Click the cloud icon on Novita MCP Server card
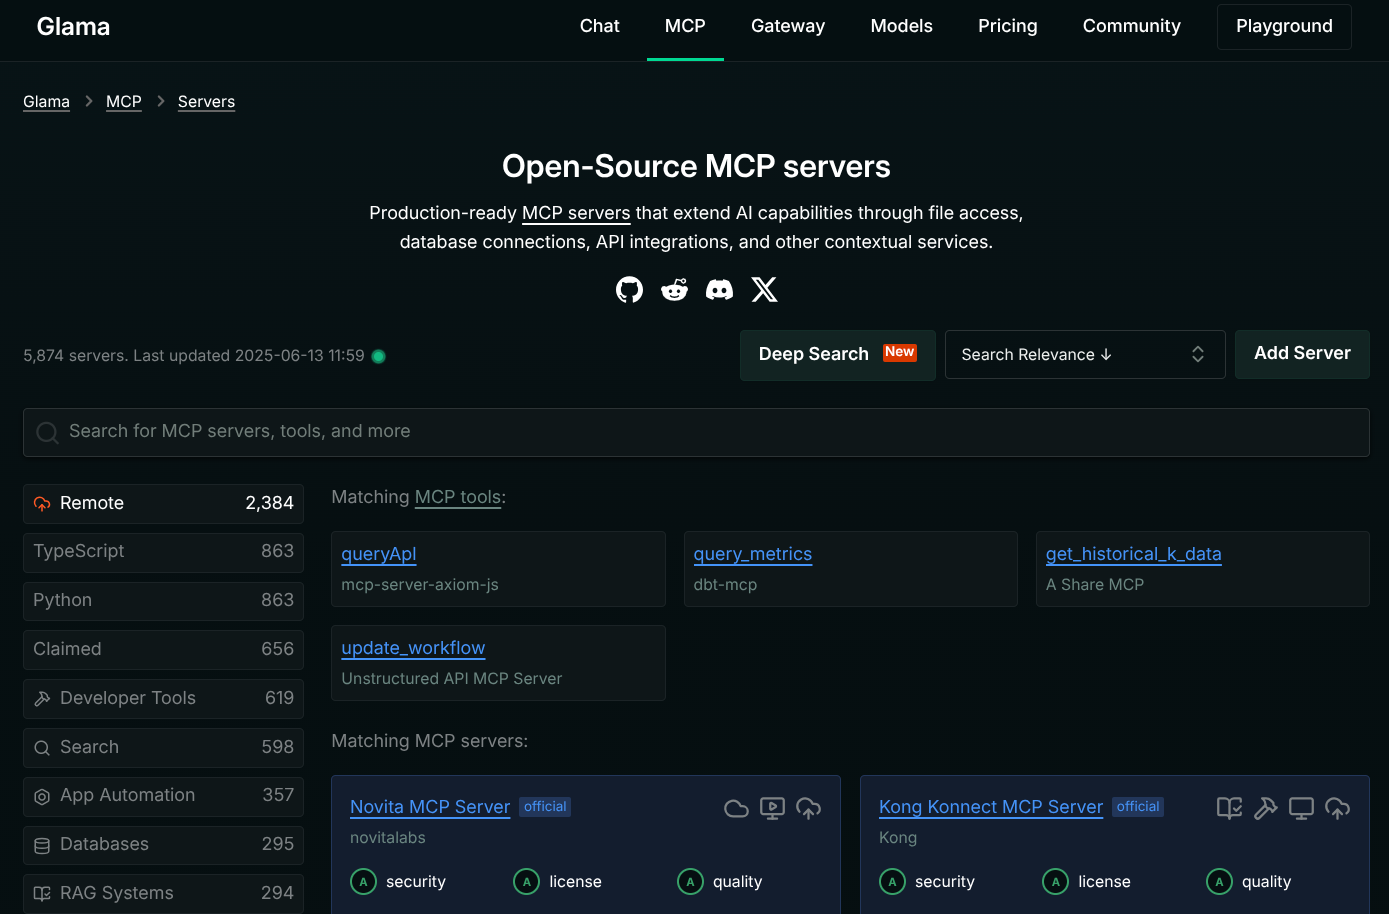 point(736,808)
